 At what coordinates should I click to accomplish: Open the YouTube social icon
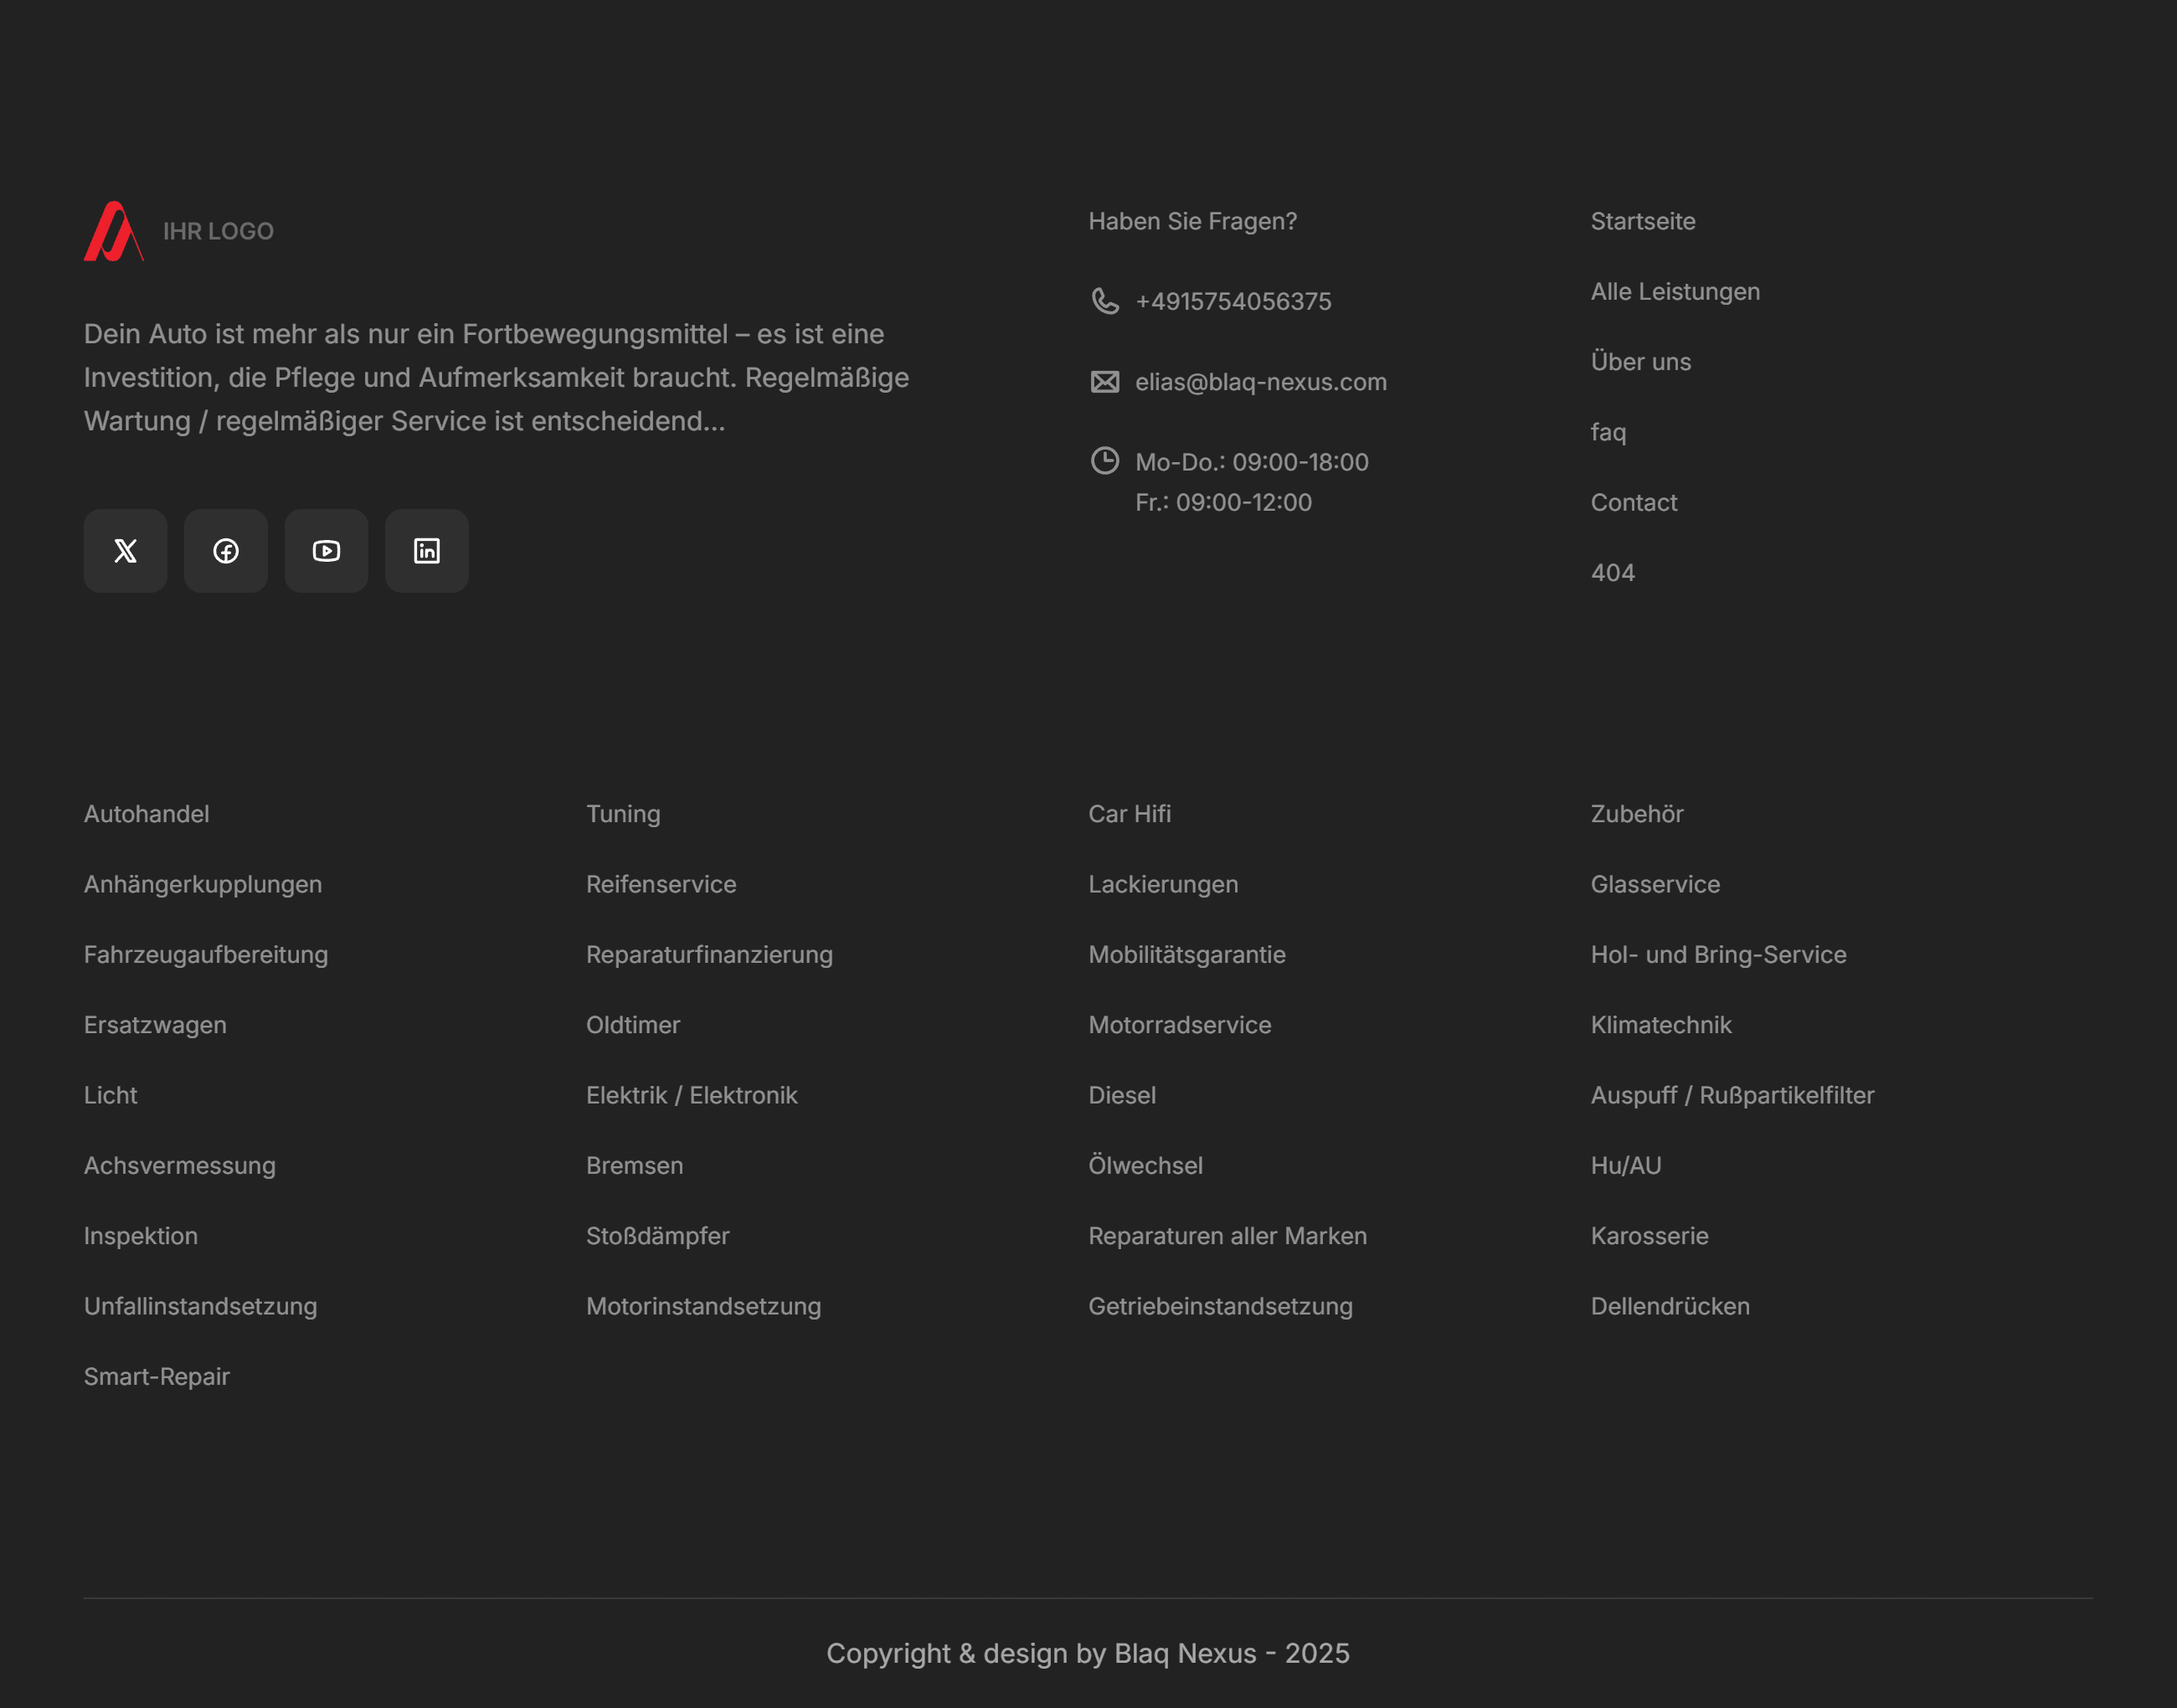pyautogui.click(x=326, y=551)
